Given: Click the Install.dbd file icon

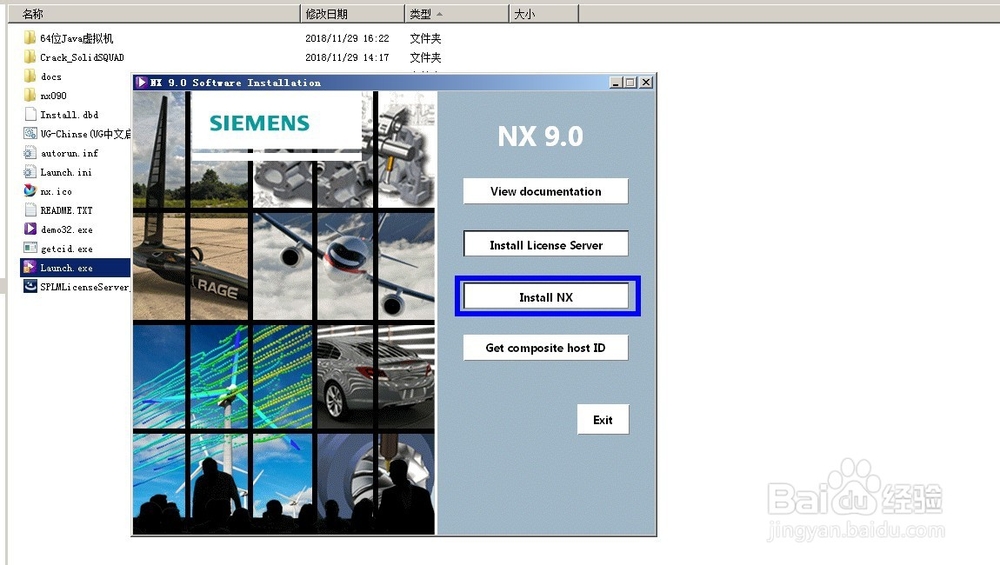Looking at the screenshot, I should pyautogui.click(x=30, y=115).
